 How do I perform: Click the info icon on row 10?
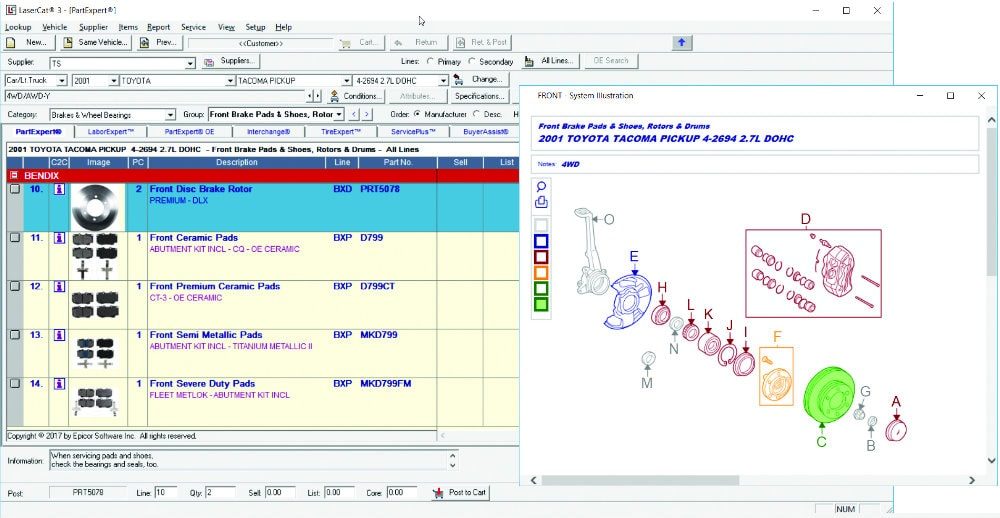59,189
